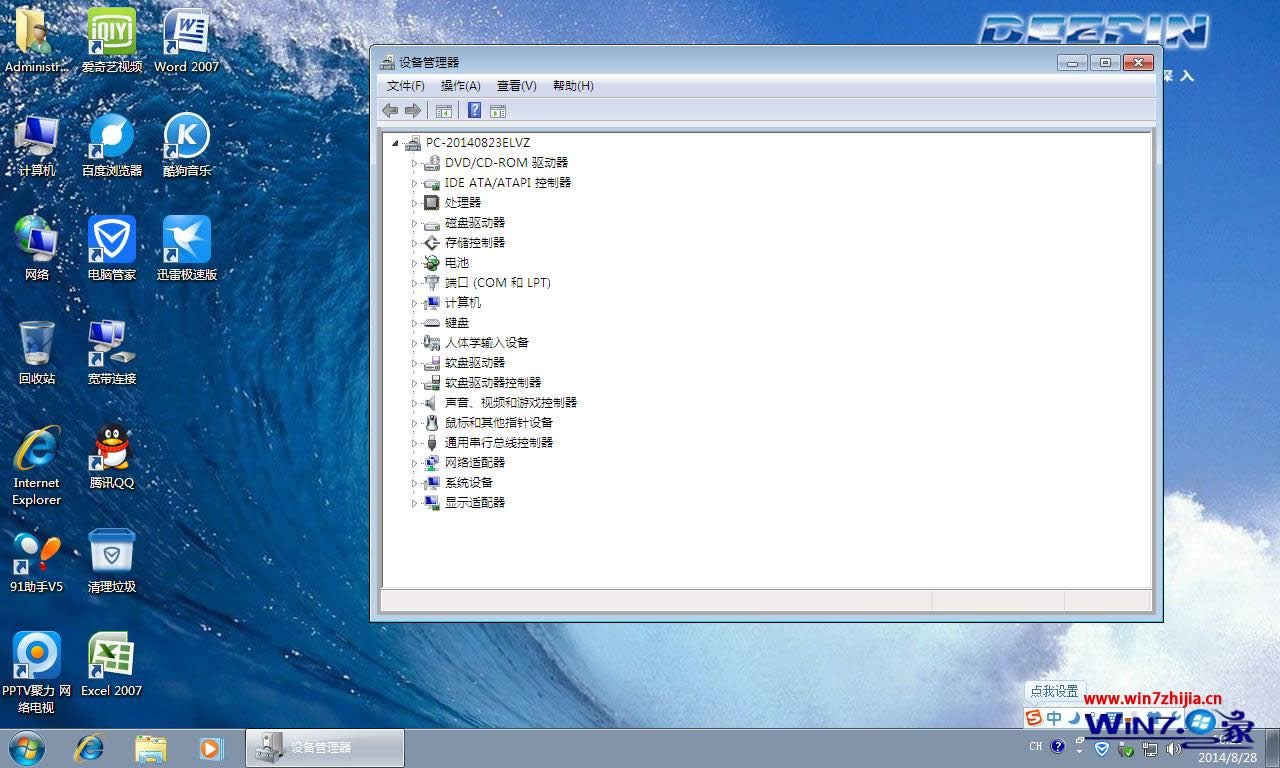Viewport: 1280px width, 768px height.
Task: Toggle the console tree pane visibility
Action: [x=443, y=110]
